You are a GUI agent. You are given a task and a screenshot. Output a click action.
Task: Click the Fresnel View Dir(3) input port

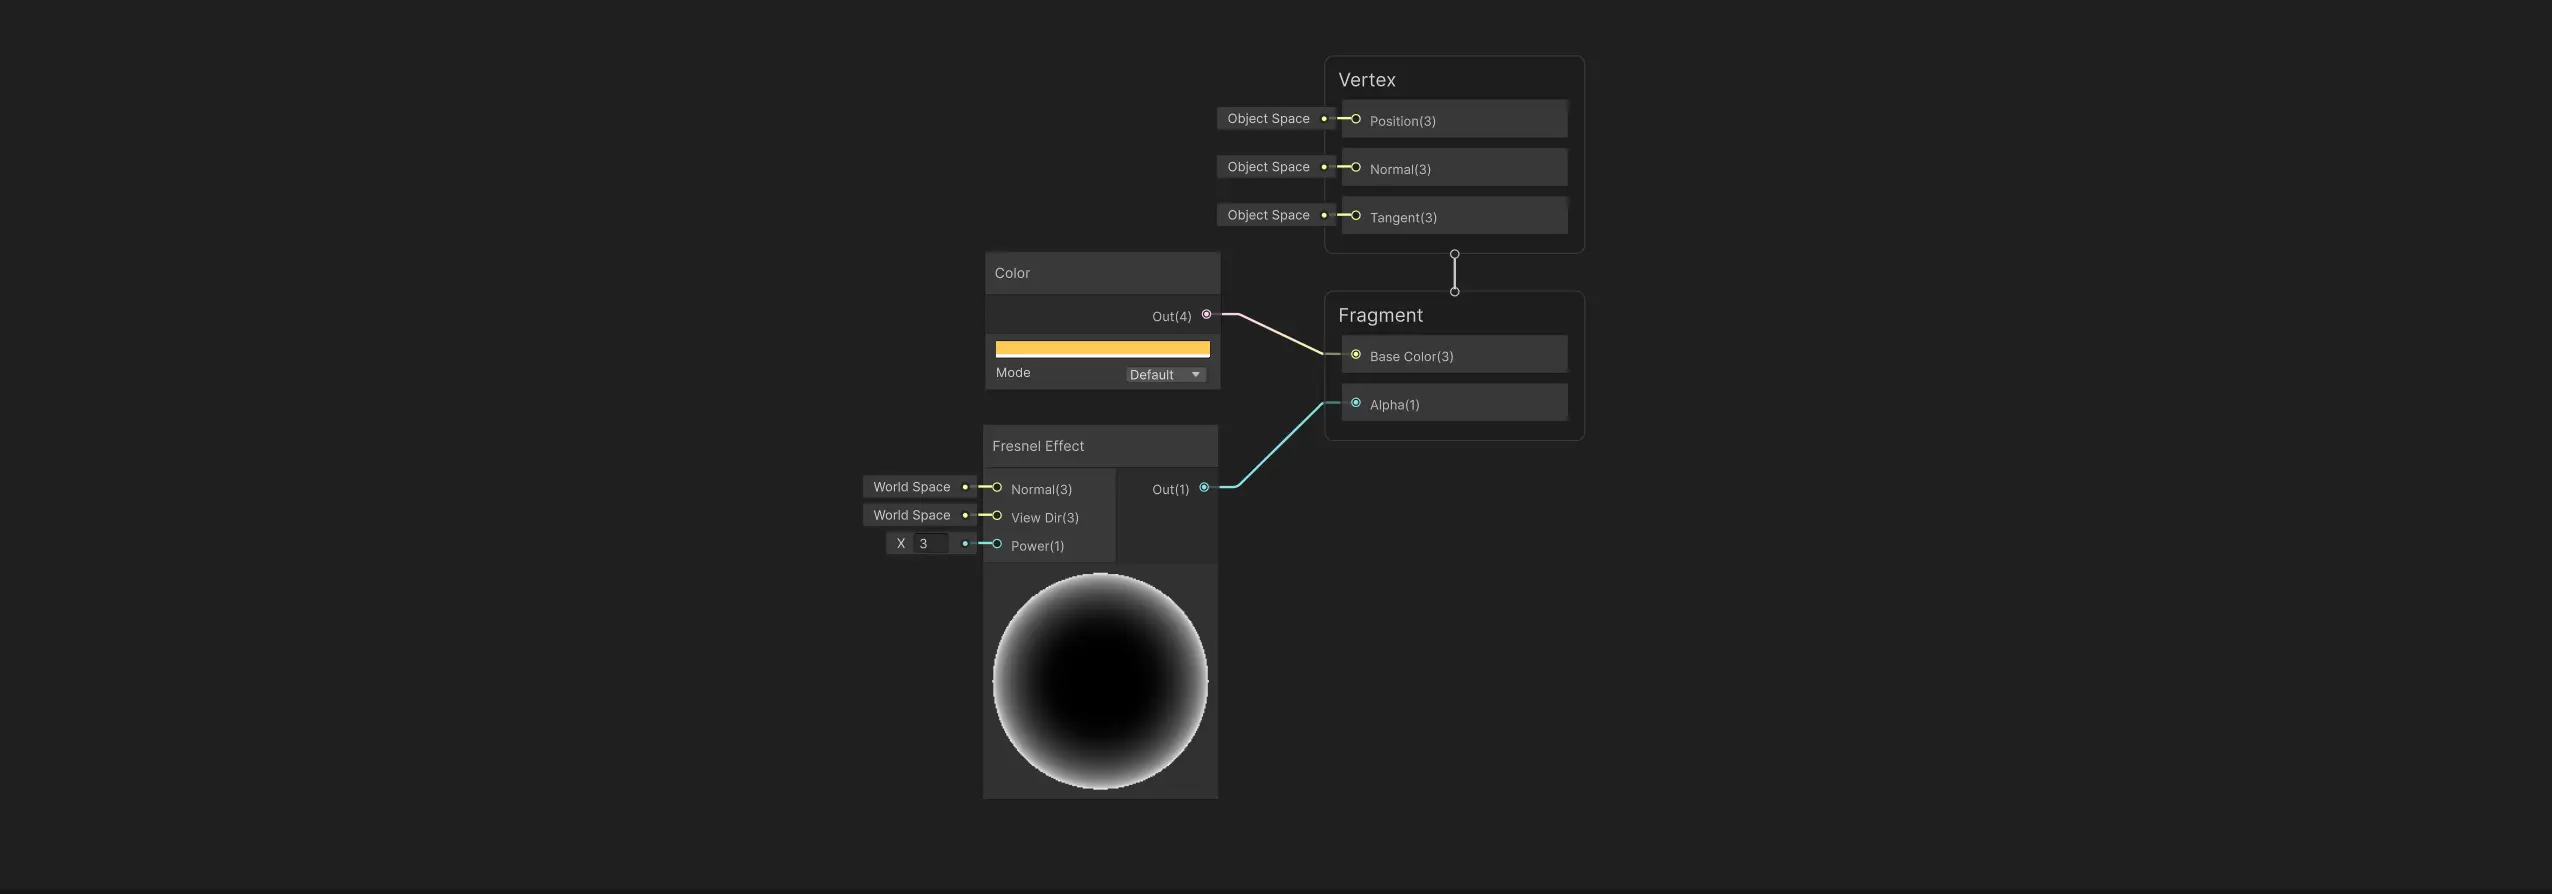997,516
